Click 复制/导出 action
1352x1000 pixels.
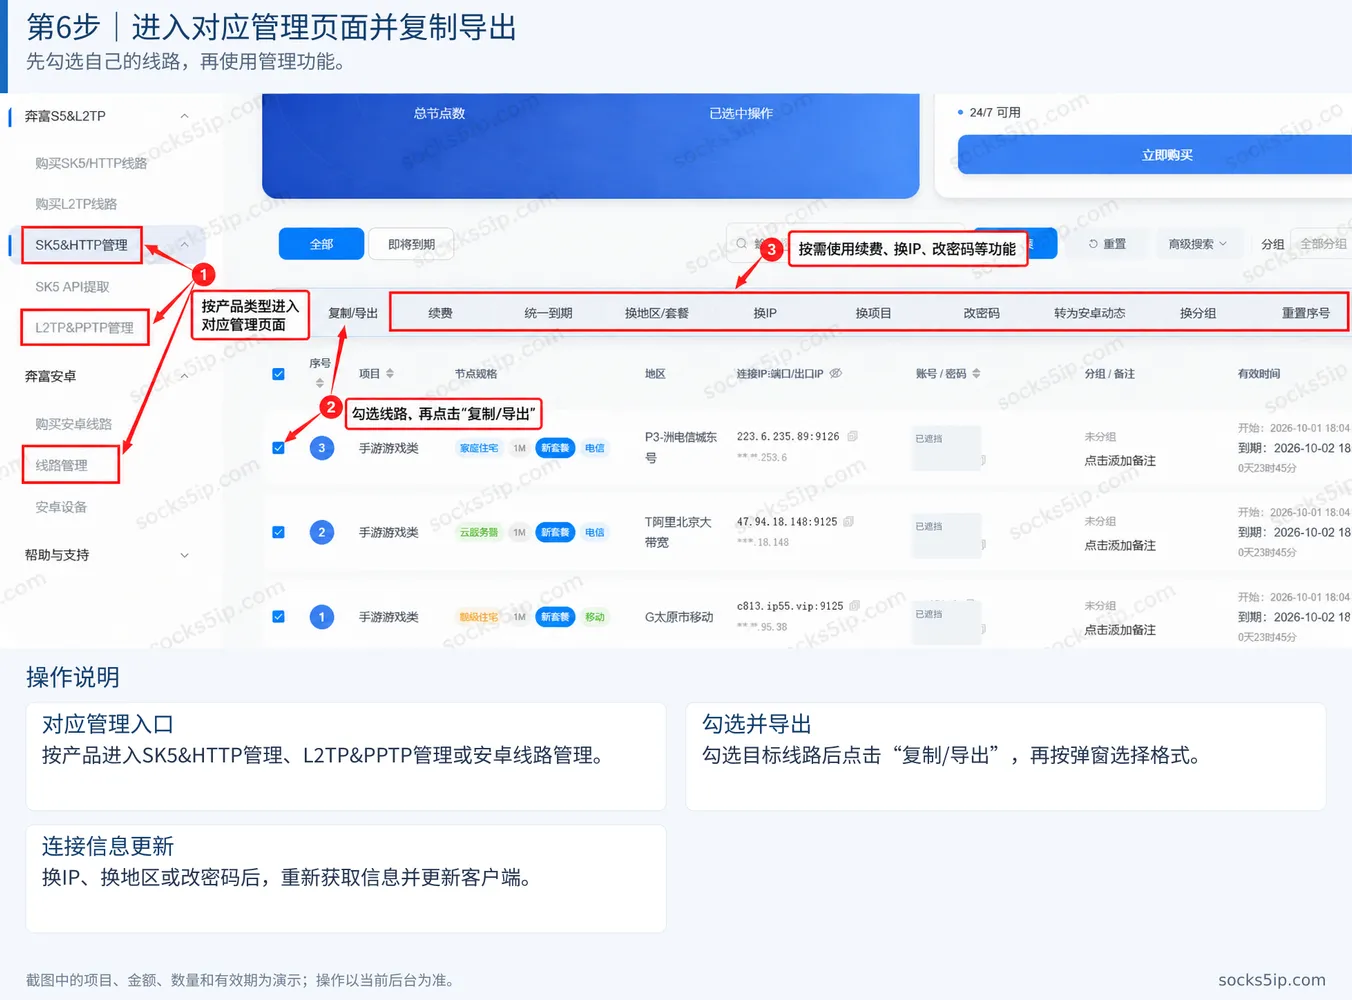click(x=353, y=313)
